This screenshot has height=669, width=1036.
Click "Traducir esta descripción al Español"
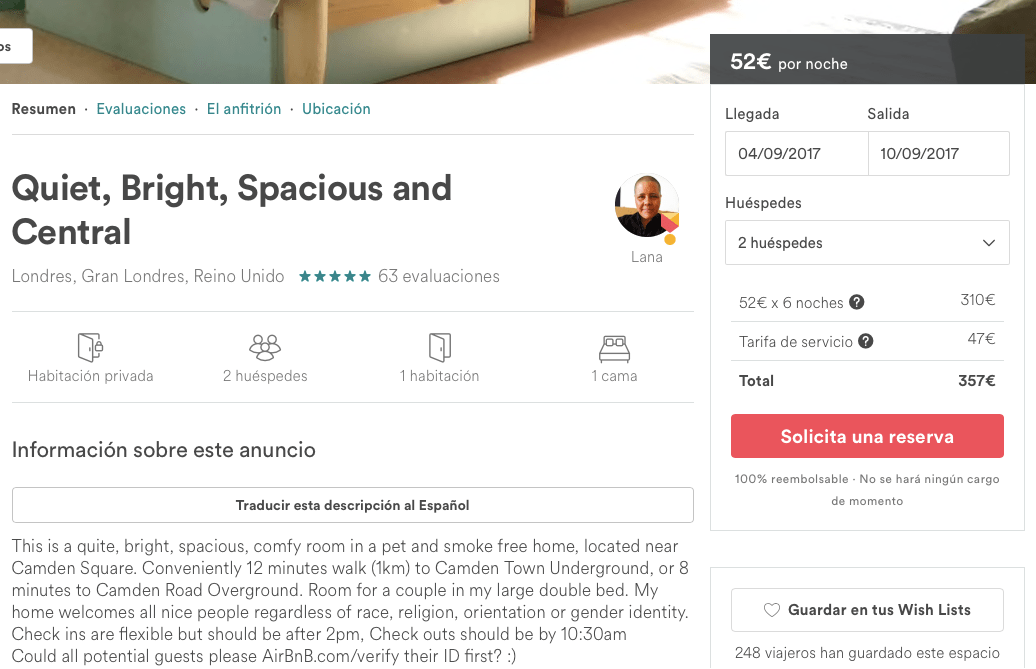tap(352, 505)
